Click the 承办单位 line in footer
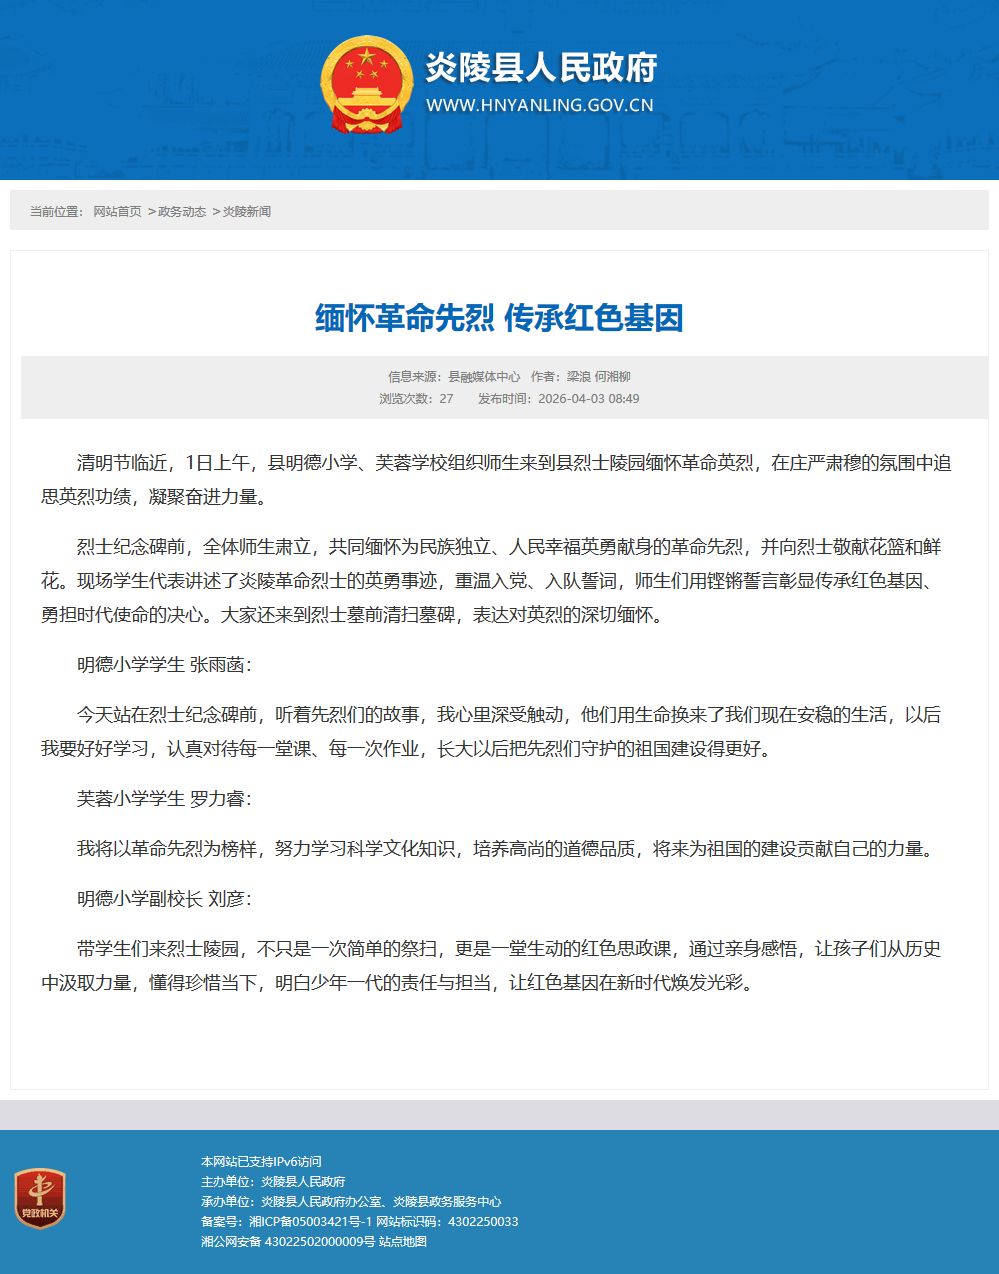 coord(351,1202)
